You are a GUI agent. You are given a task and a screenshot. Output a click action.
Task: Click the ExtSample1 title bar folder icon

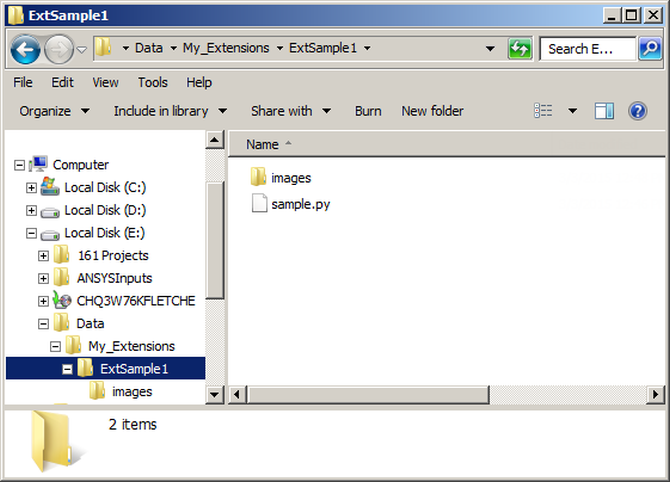click(16, 15)
